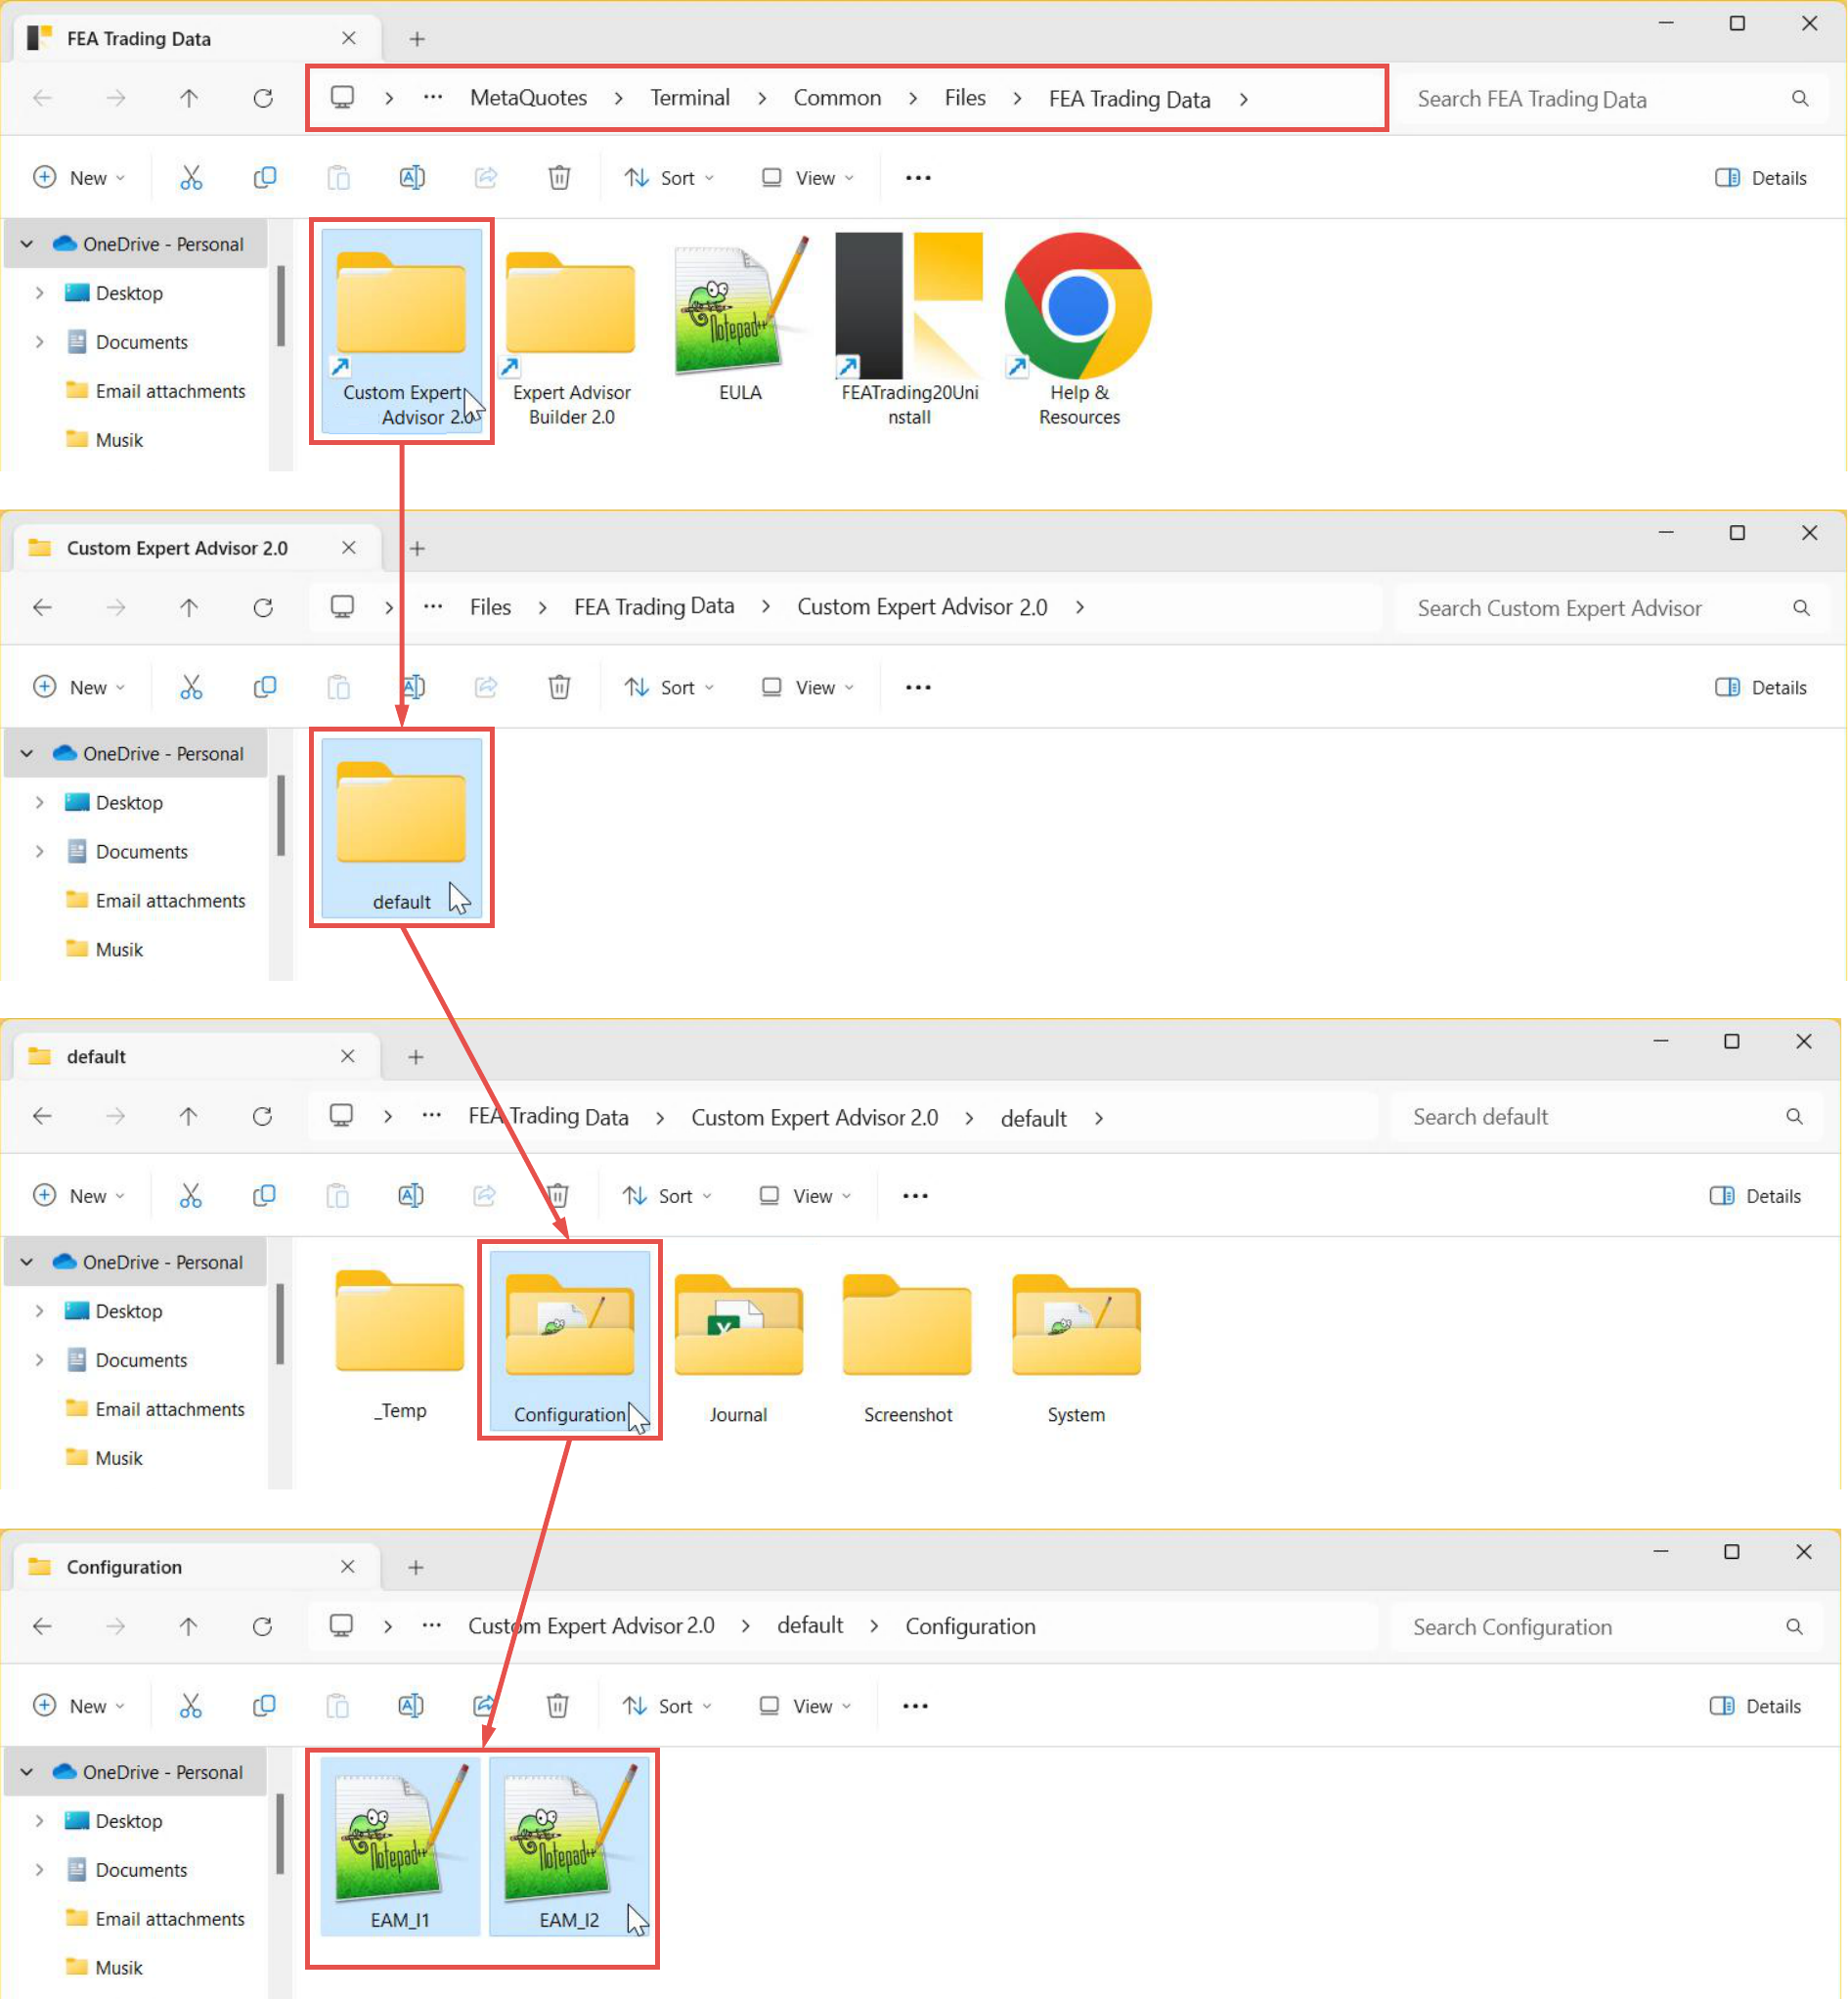Select the _Temp folder

coord(400,1343)
